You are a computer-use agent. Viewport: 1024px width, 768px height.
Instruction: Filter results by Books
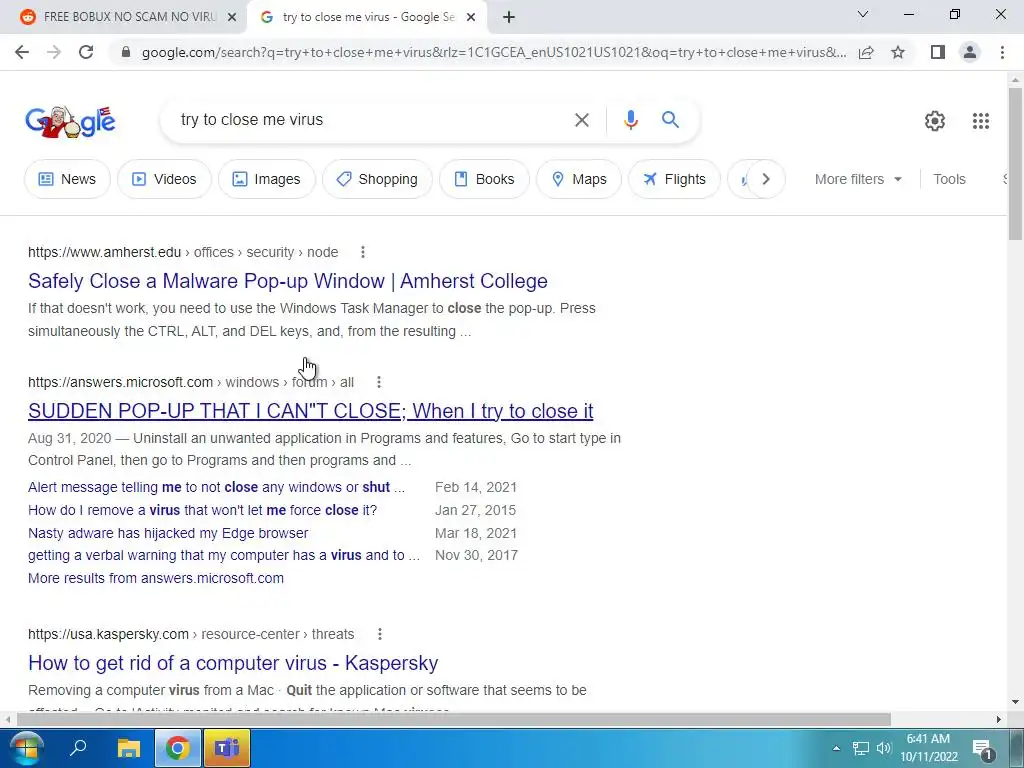click(485, 179)
